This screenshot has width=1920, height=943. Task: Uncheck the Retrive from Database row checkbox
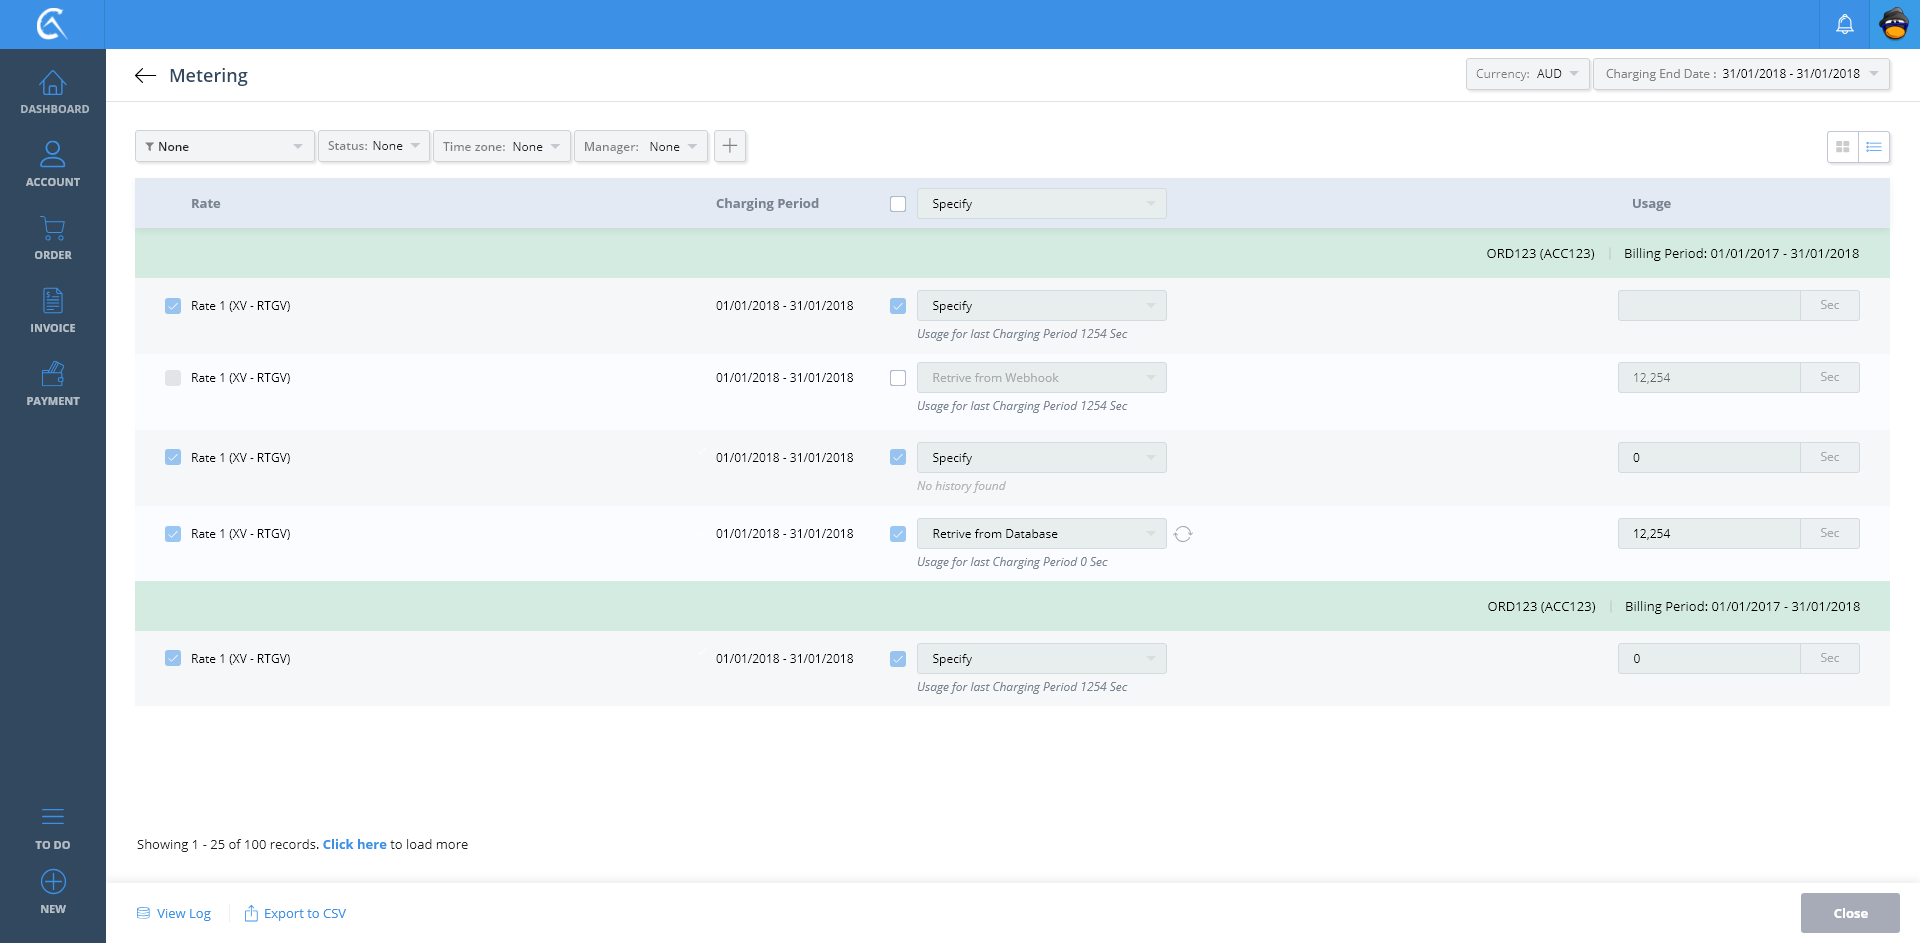(x=898, y=534)
